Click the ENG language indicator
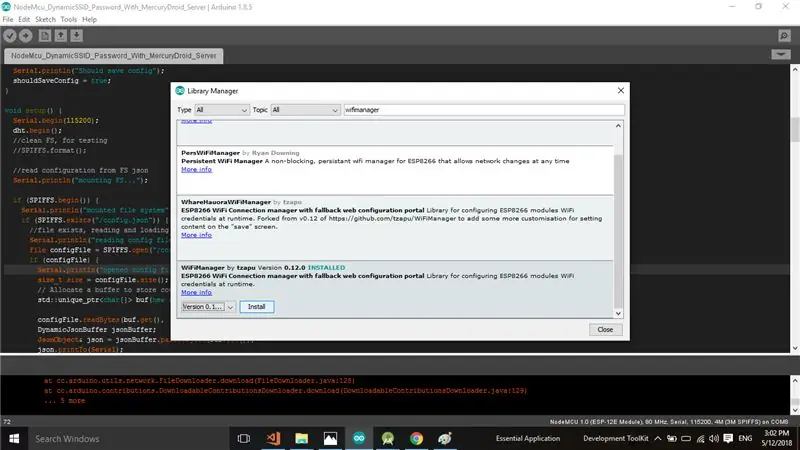Screen dimensions: 800x450 [x=745, y=438]
